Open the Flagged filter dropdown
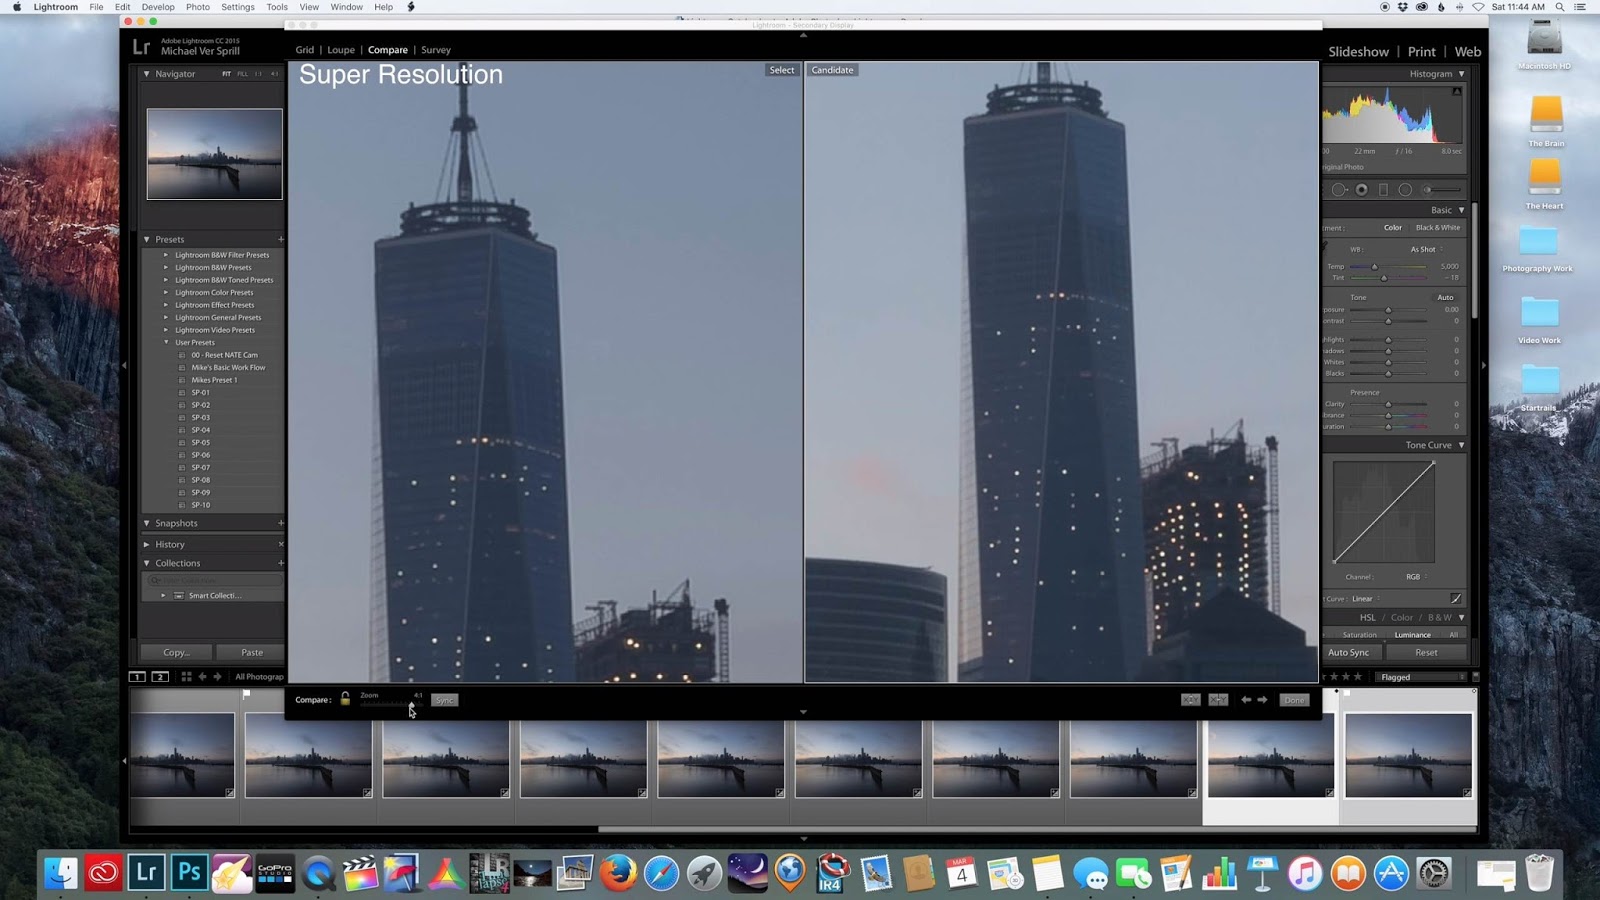 [1423, 677]
